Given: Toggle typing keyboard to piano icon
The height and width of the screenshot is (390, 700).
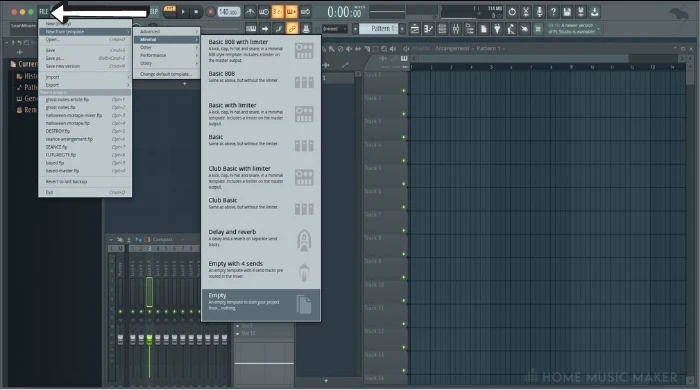Looking at the screenshot, I should [x=251, y=29].
